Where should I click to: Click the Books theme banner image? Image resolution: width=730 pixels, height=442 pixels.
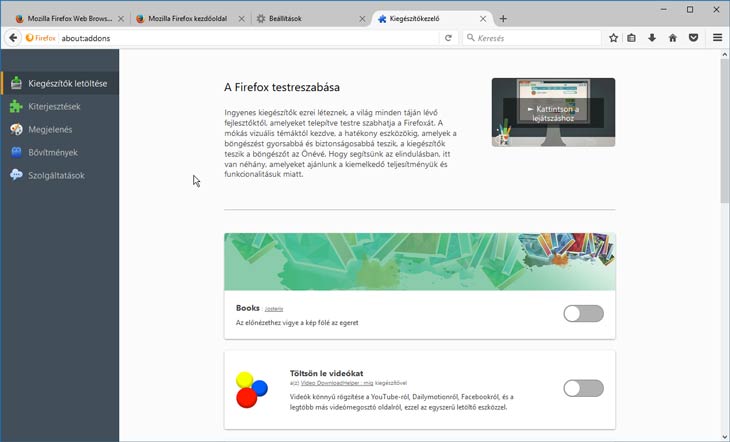(419, 262)
